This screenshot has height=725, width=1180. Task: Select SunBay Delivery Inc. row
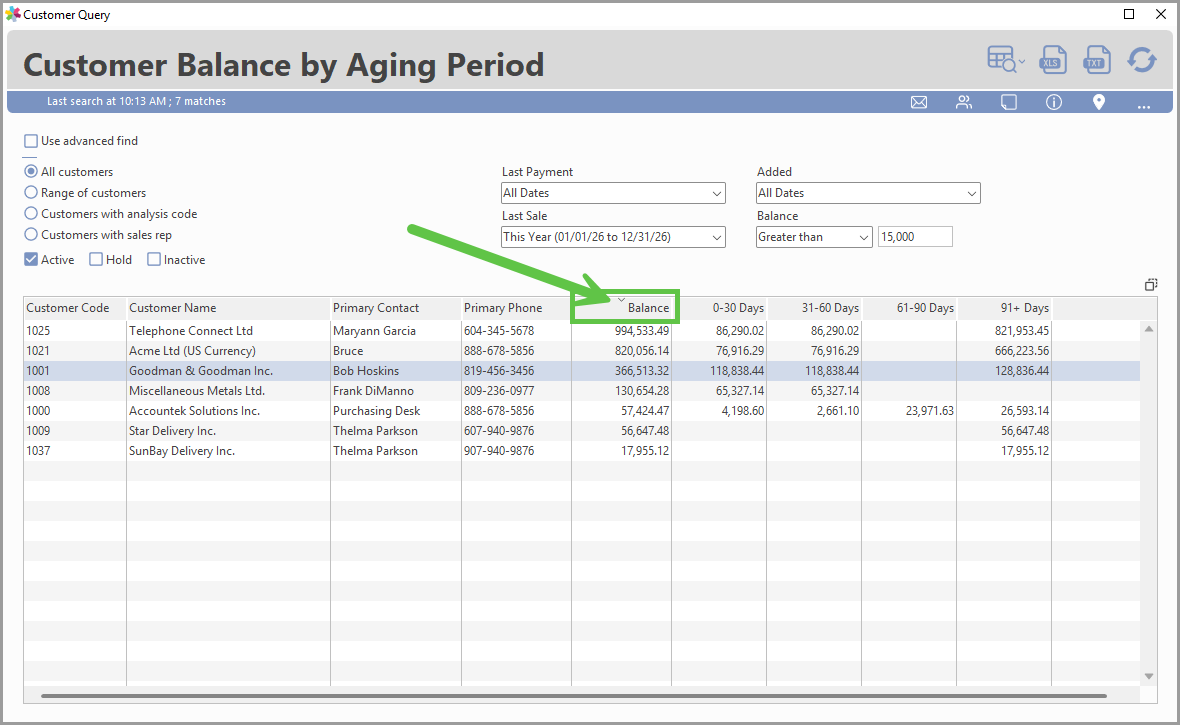582,451
